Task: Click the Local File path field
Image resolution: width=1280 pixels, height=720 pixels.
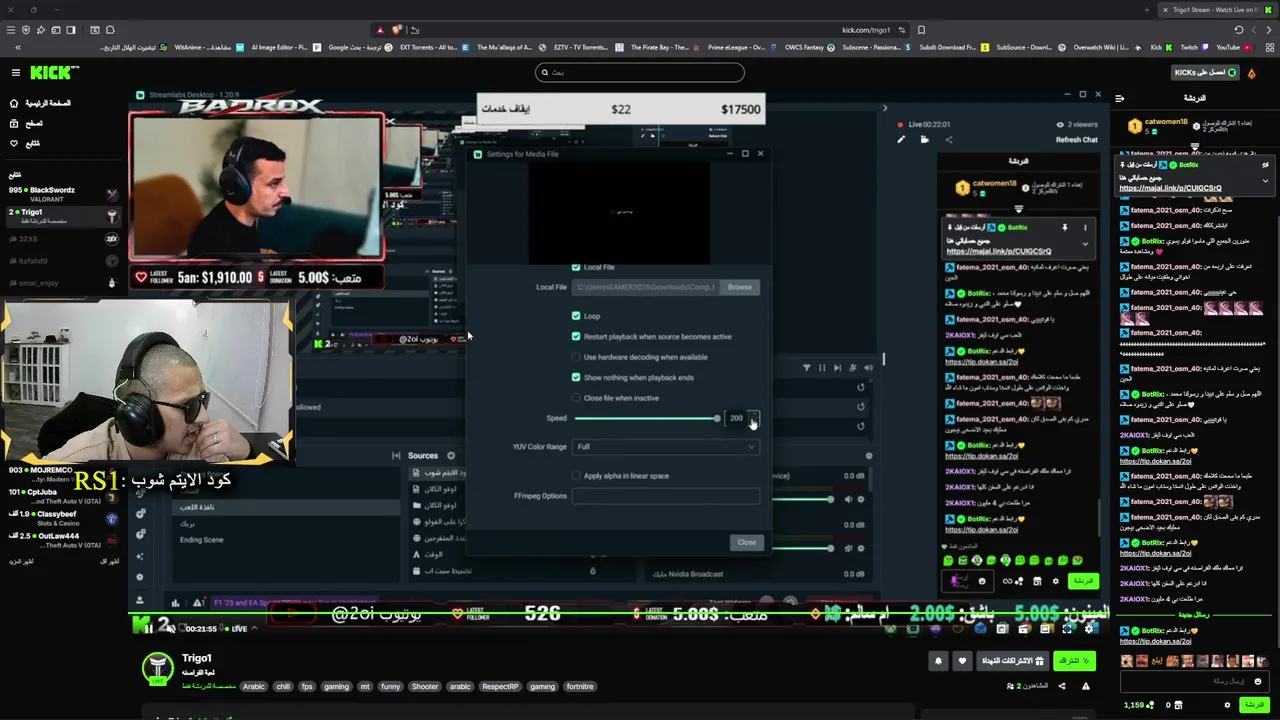Action: click(x=646, y=287)
